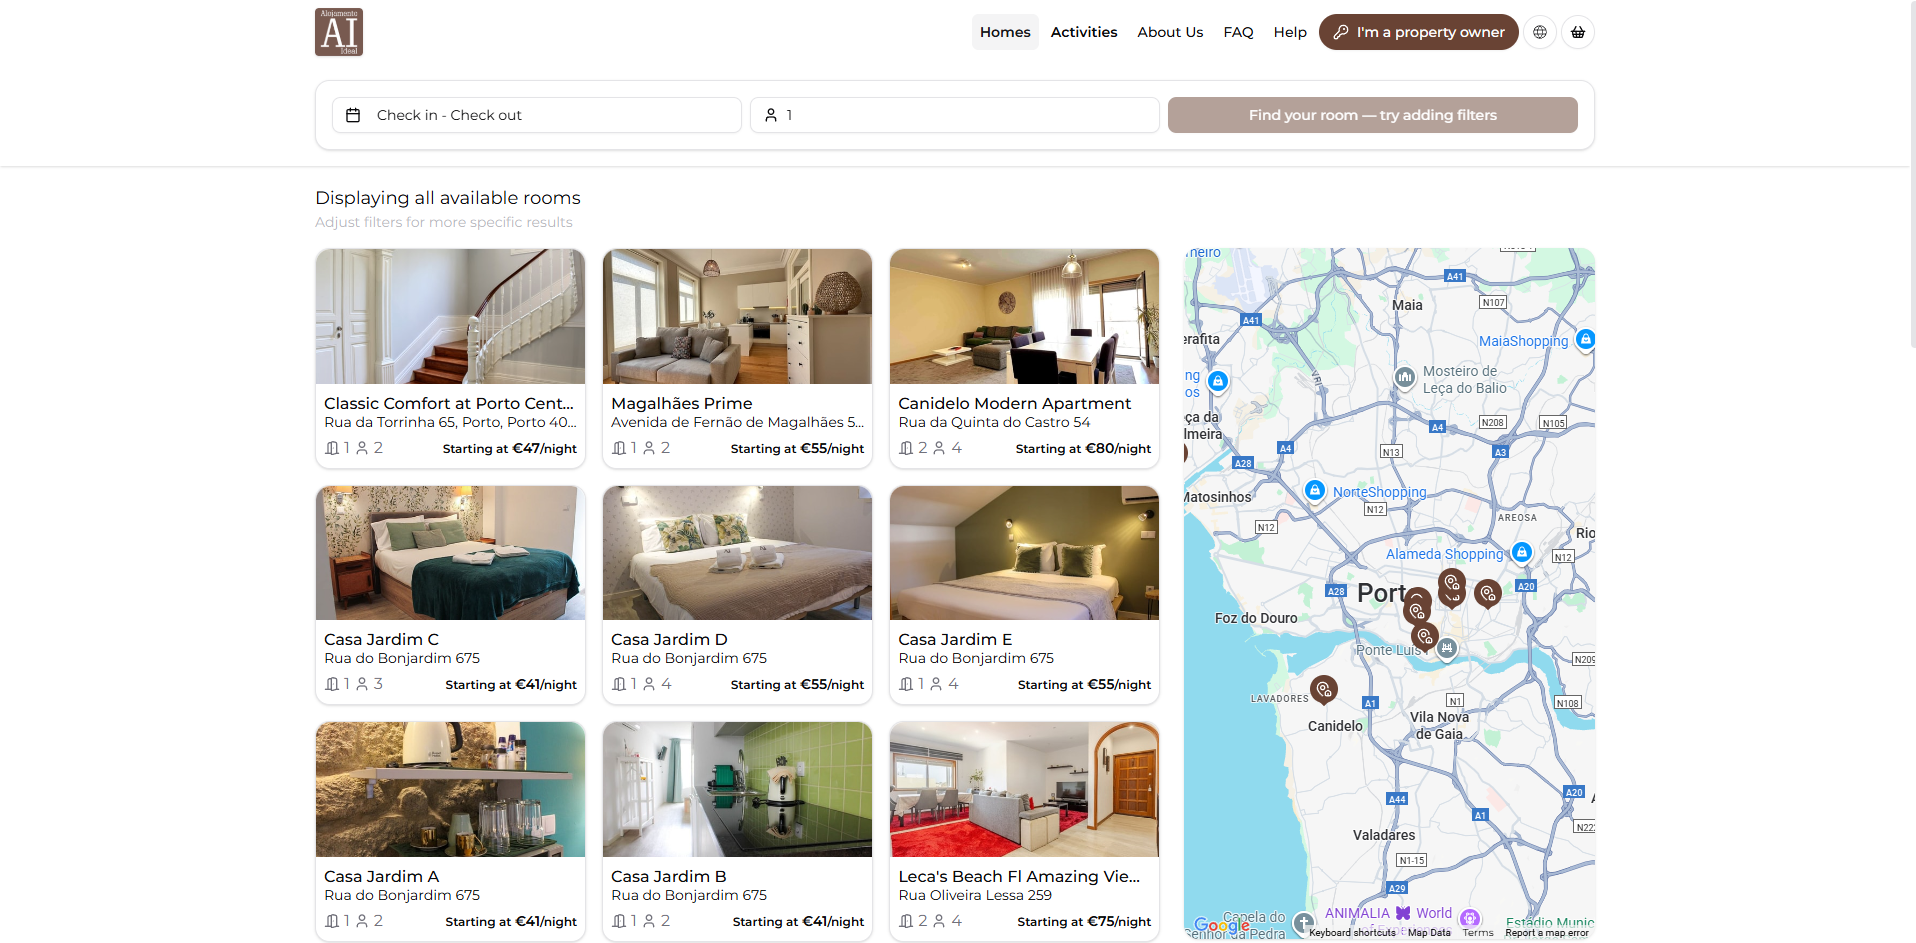
Task: Open the language globe selector
Action: [1540, 32]
